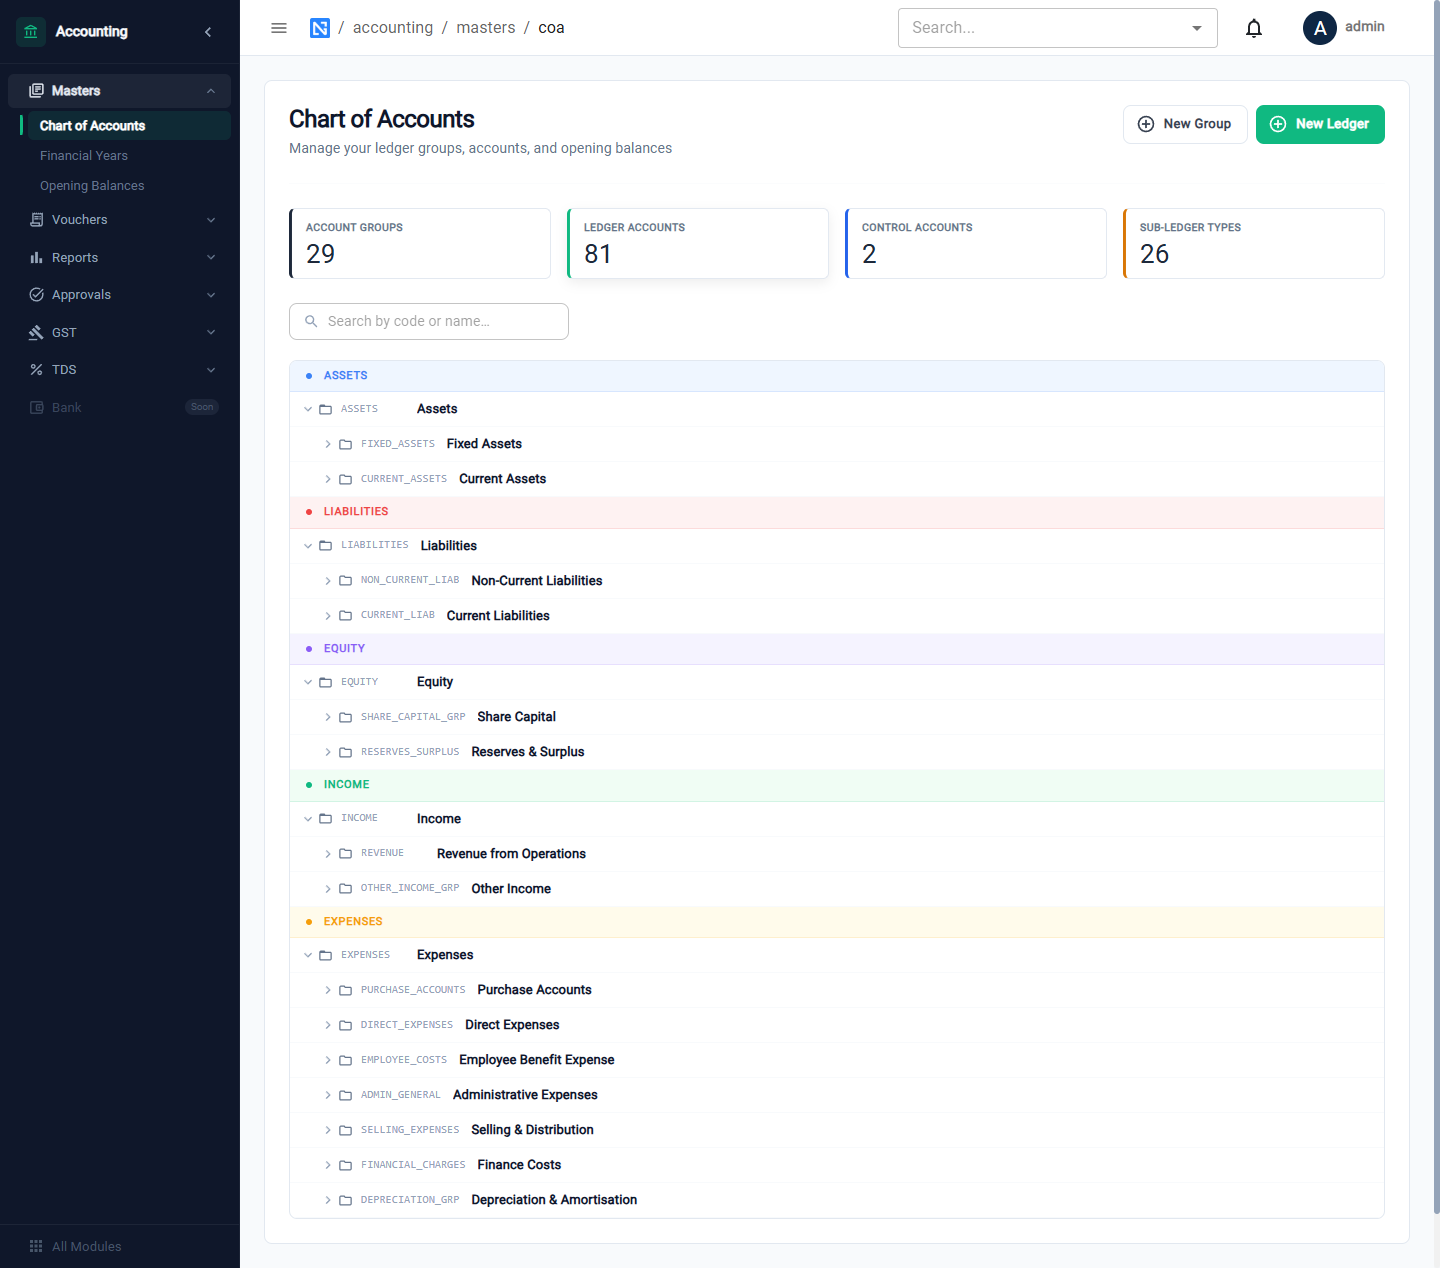Open the admin user avatar
This screenshot has height=1268, width=1440.
point(1320,28)
